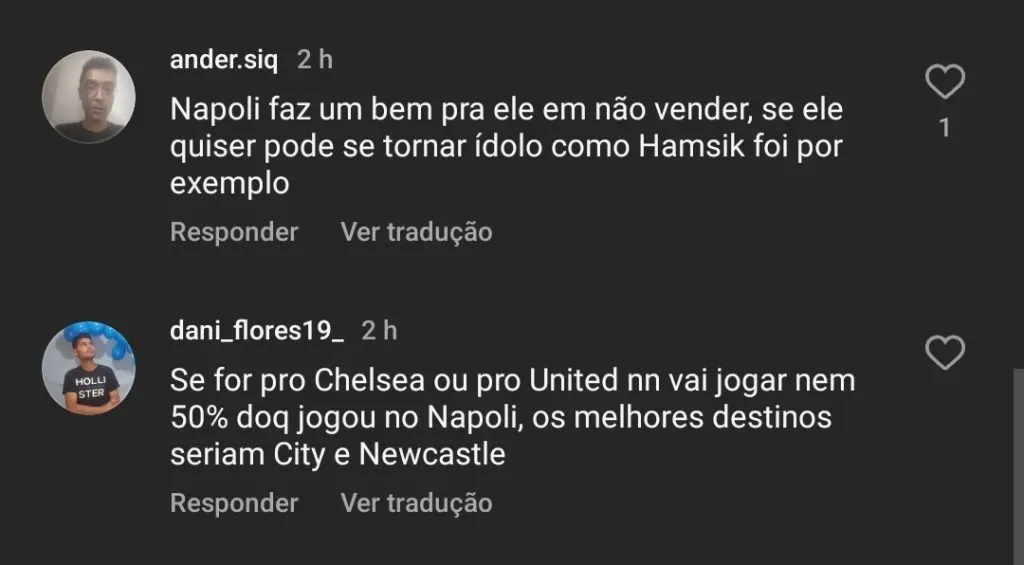Click the 2 h timestamp beside dani_flores19_
This screenshot has height=565, width=1024.
379,330
